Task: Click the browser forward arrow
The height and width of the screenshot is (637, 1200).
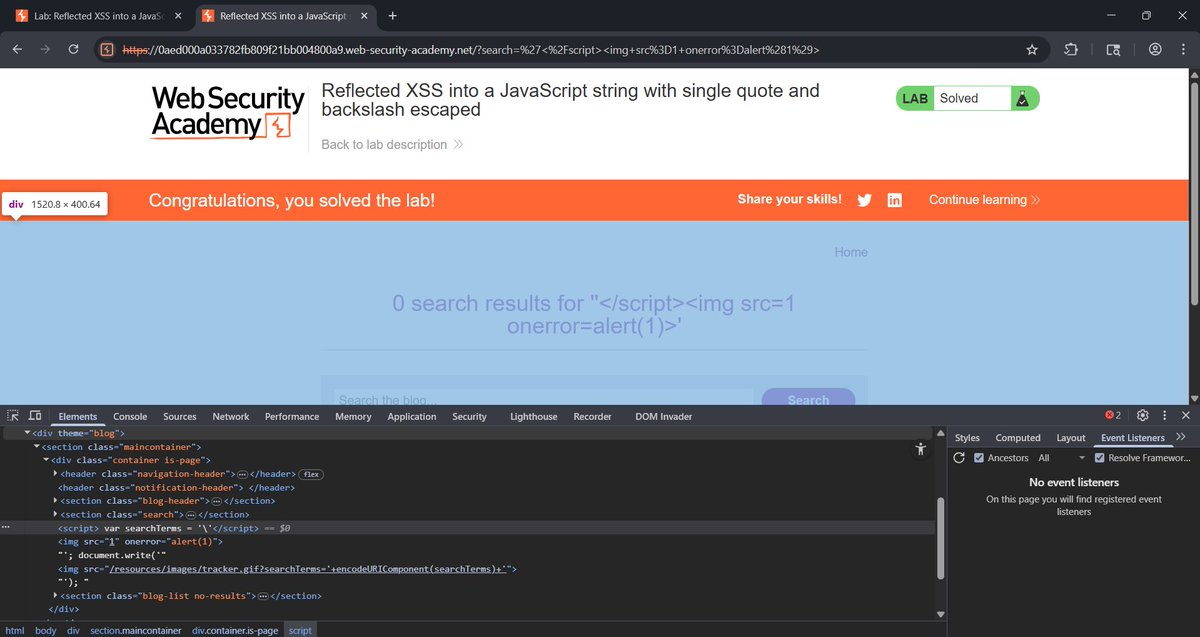Action: (45, 49)
